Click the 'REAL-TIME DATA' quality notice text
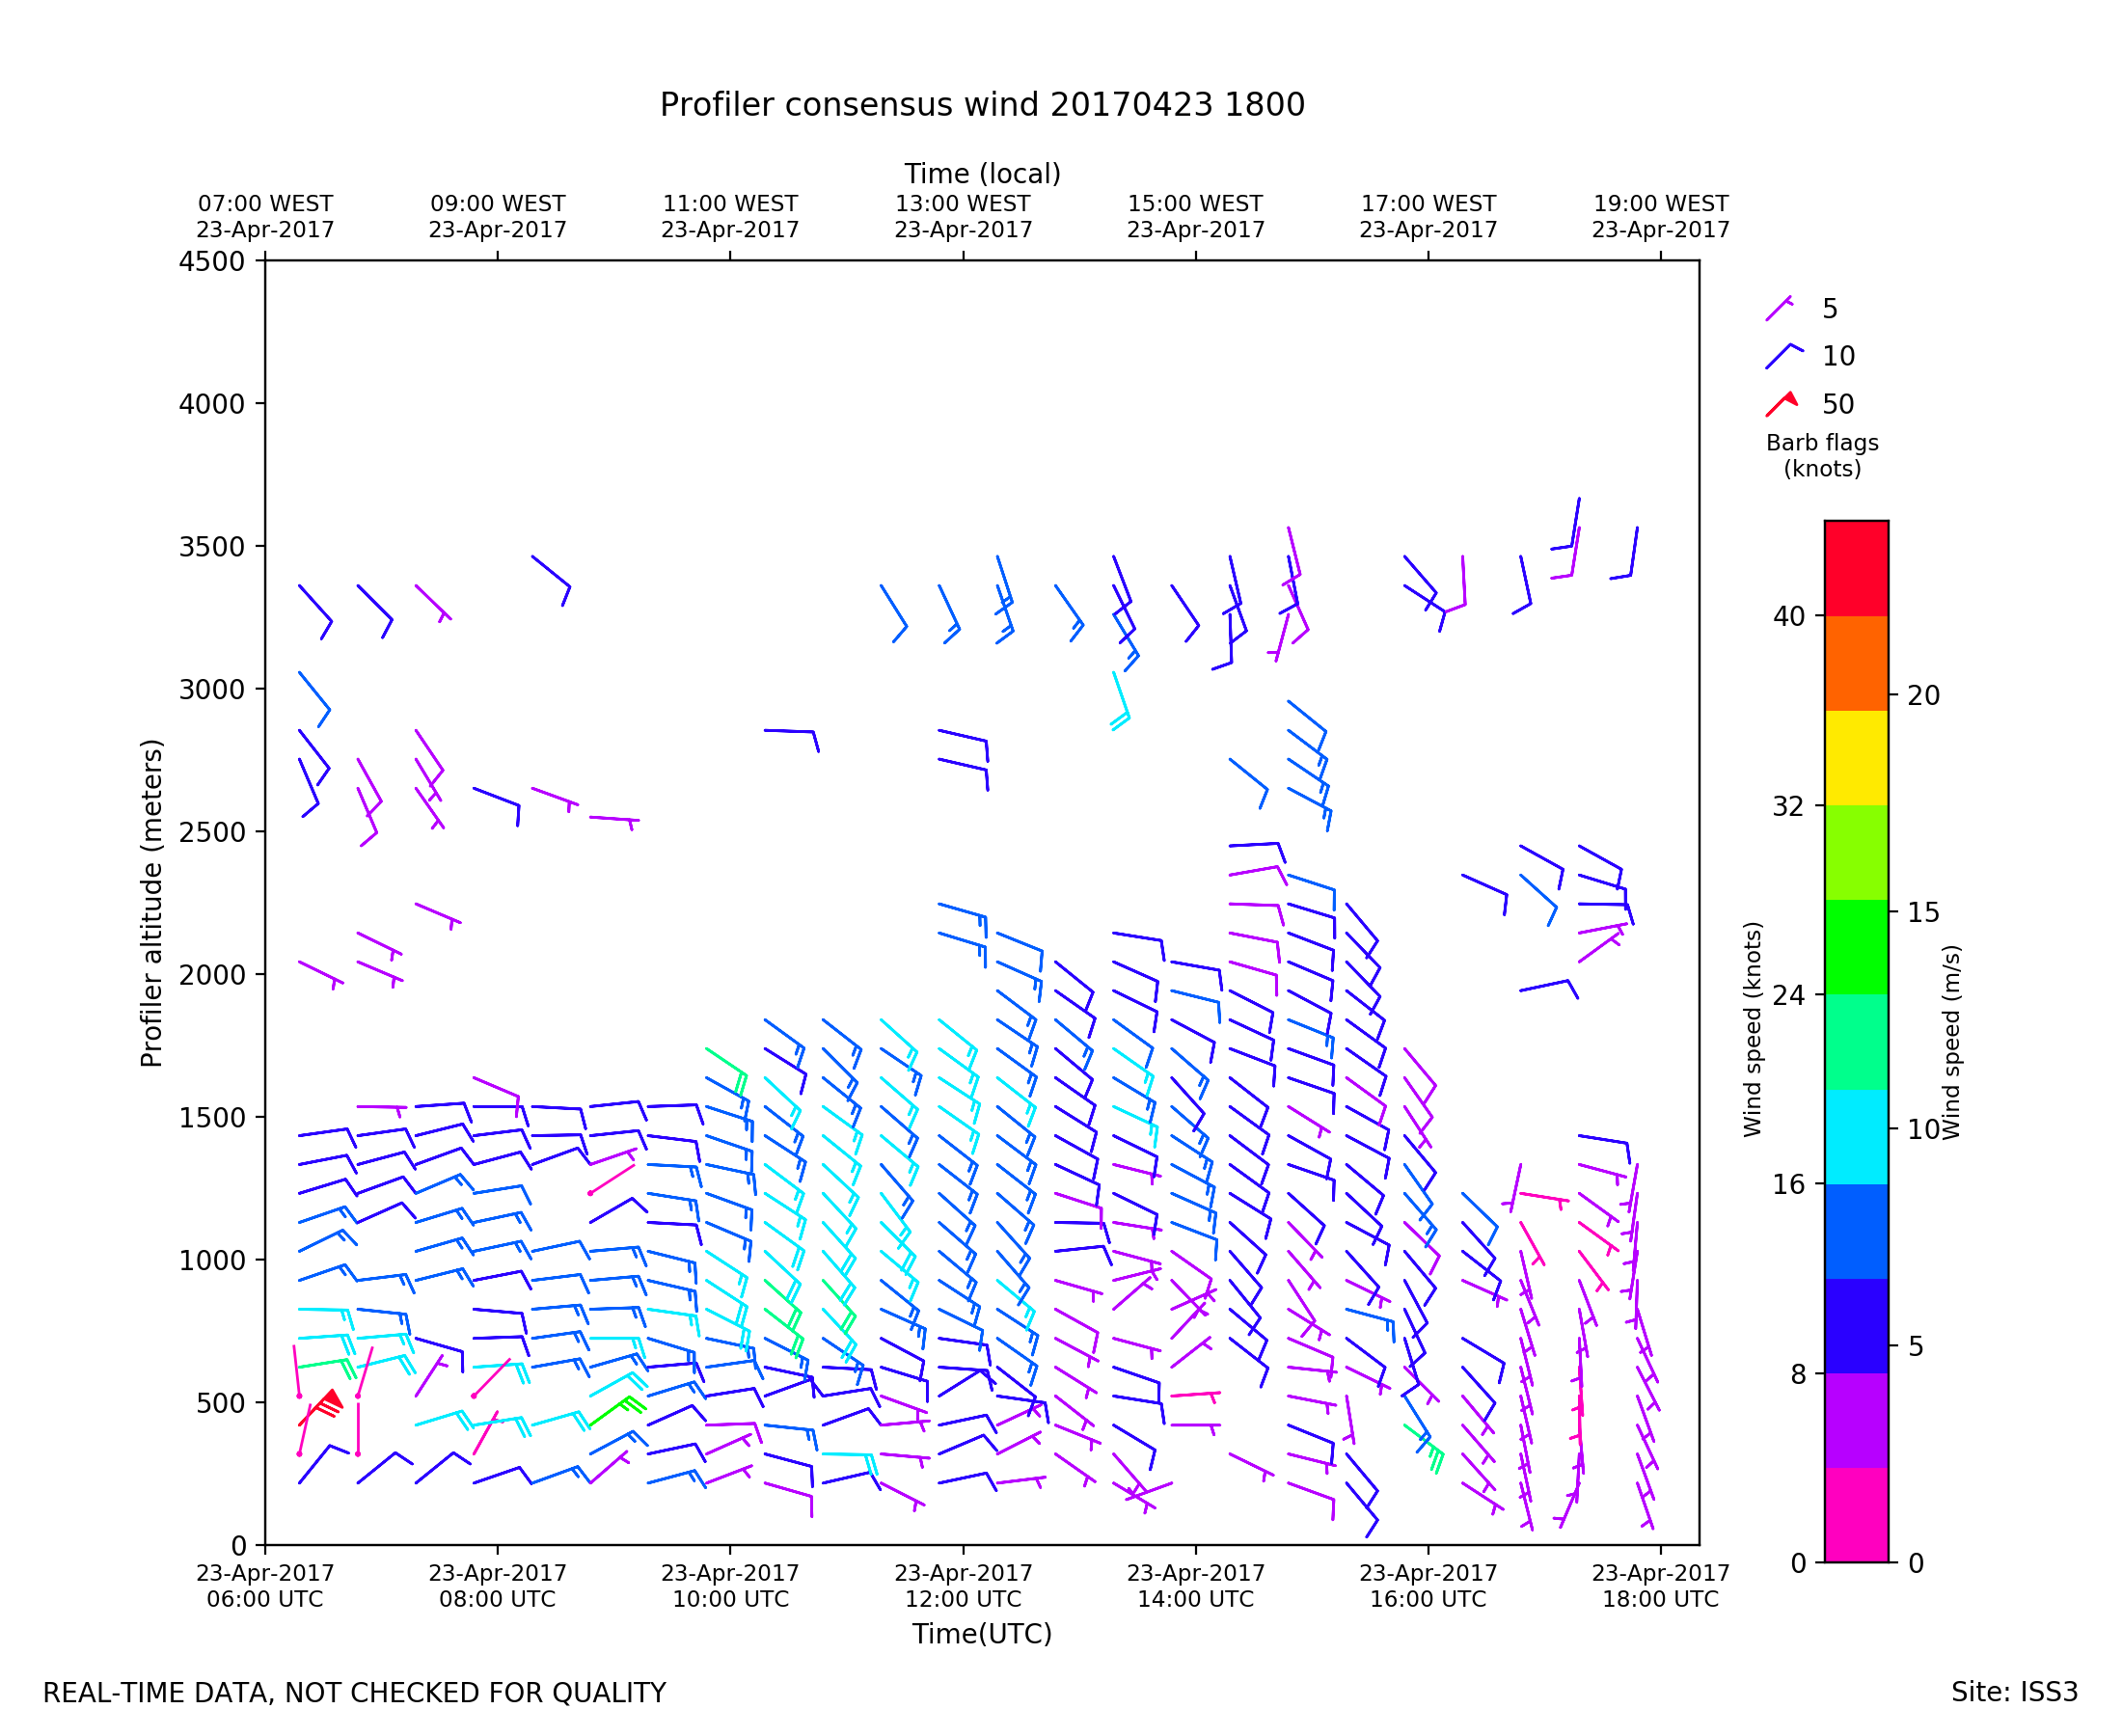 click(x=354, y=1693)
